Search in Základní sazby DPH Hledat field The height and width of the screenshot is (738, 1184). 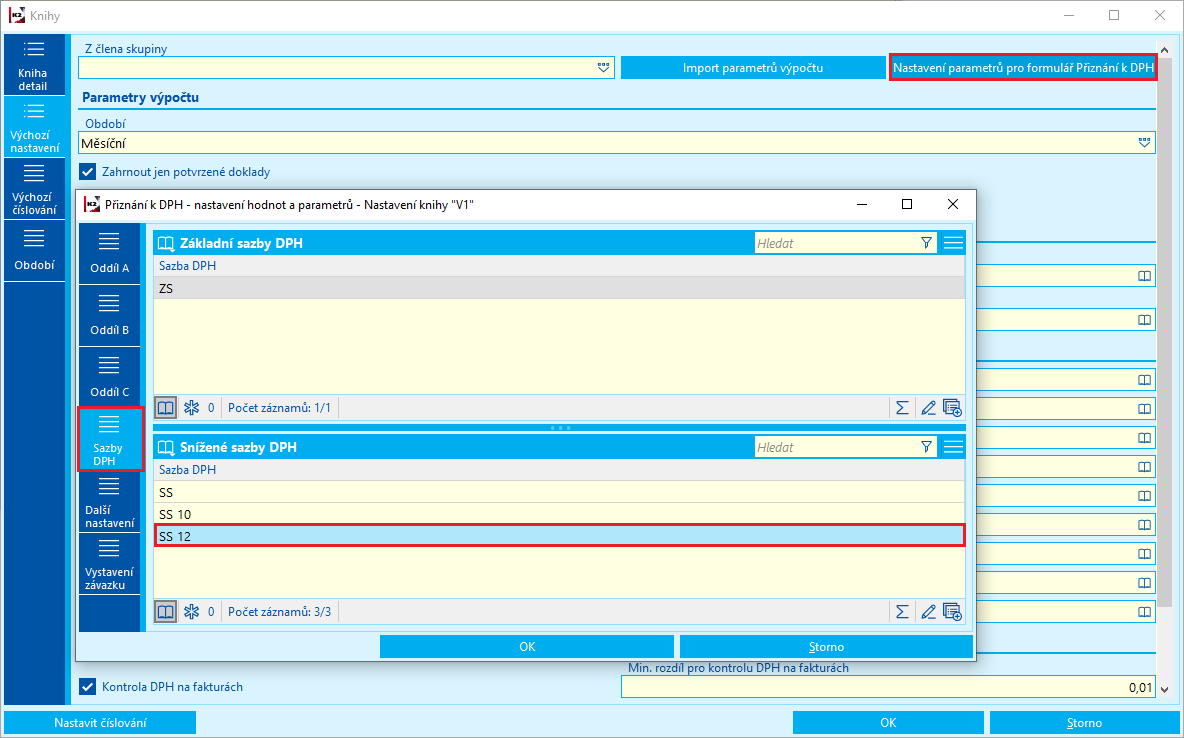click(x=835, y=243)
